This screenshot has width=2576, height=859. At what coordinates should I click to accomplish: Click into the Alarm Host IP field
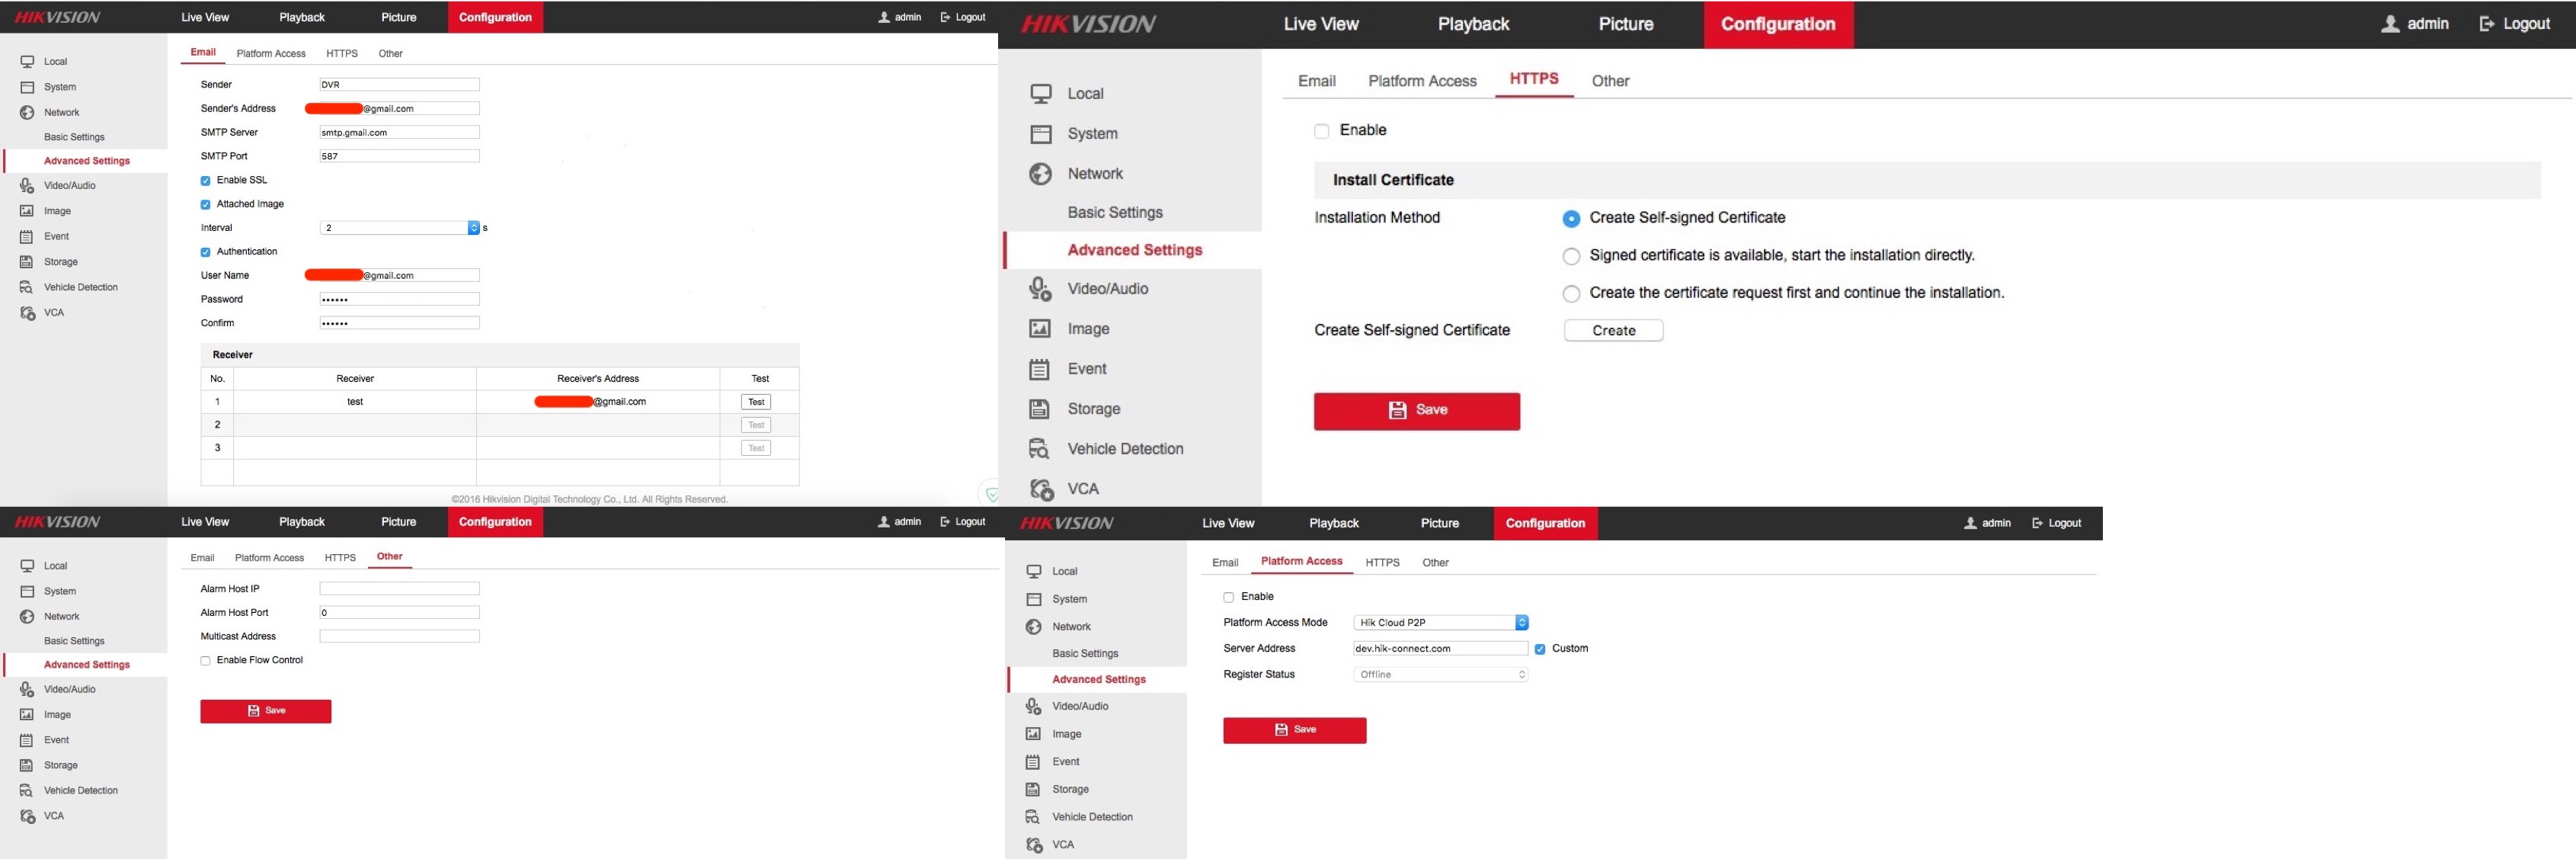[x=399, y=589]
